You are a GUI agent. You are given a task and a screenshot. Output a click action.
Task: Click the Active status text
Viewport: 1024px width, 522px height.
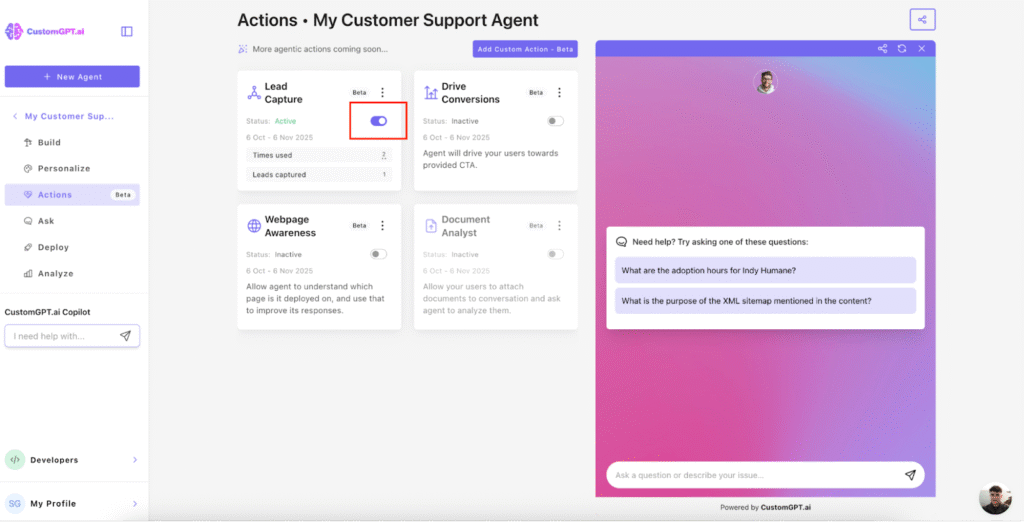click(x=285, y=121)
